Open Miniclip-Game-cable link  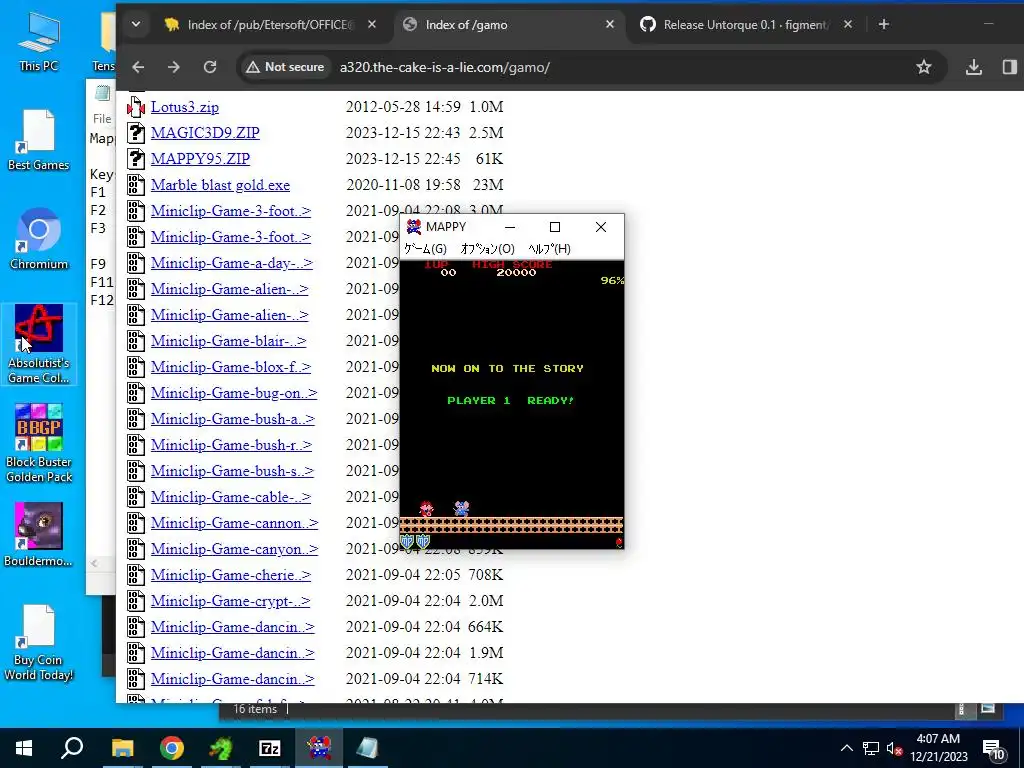pyautogui.click(x=231, y=497)
